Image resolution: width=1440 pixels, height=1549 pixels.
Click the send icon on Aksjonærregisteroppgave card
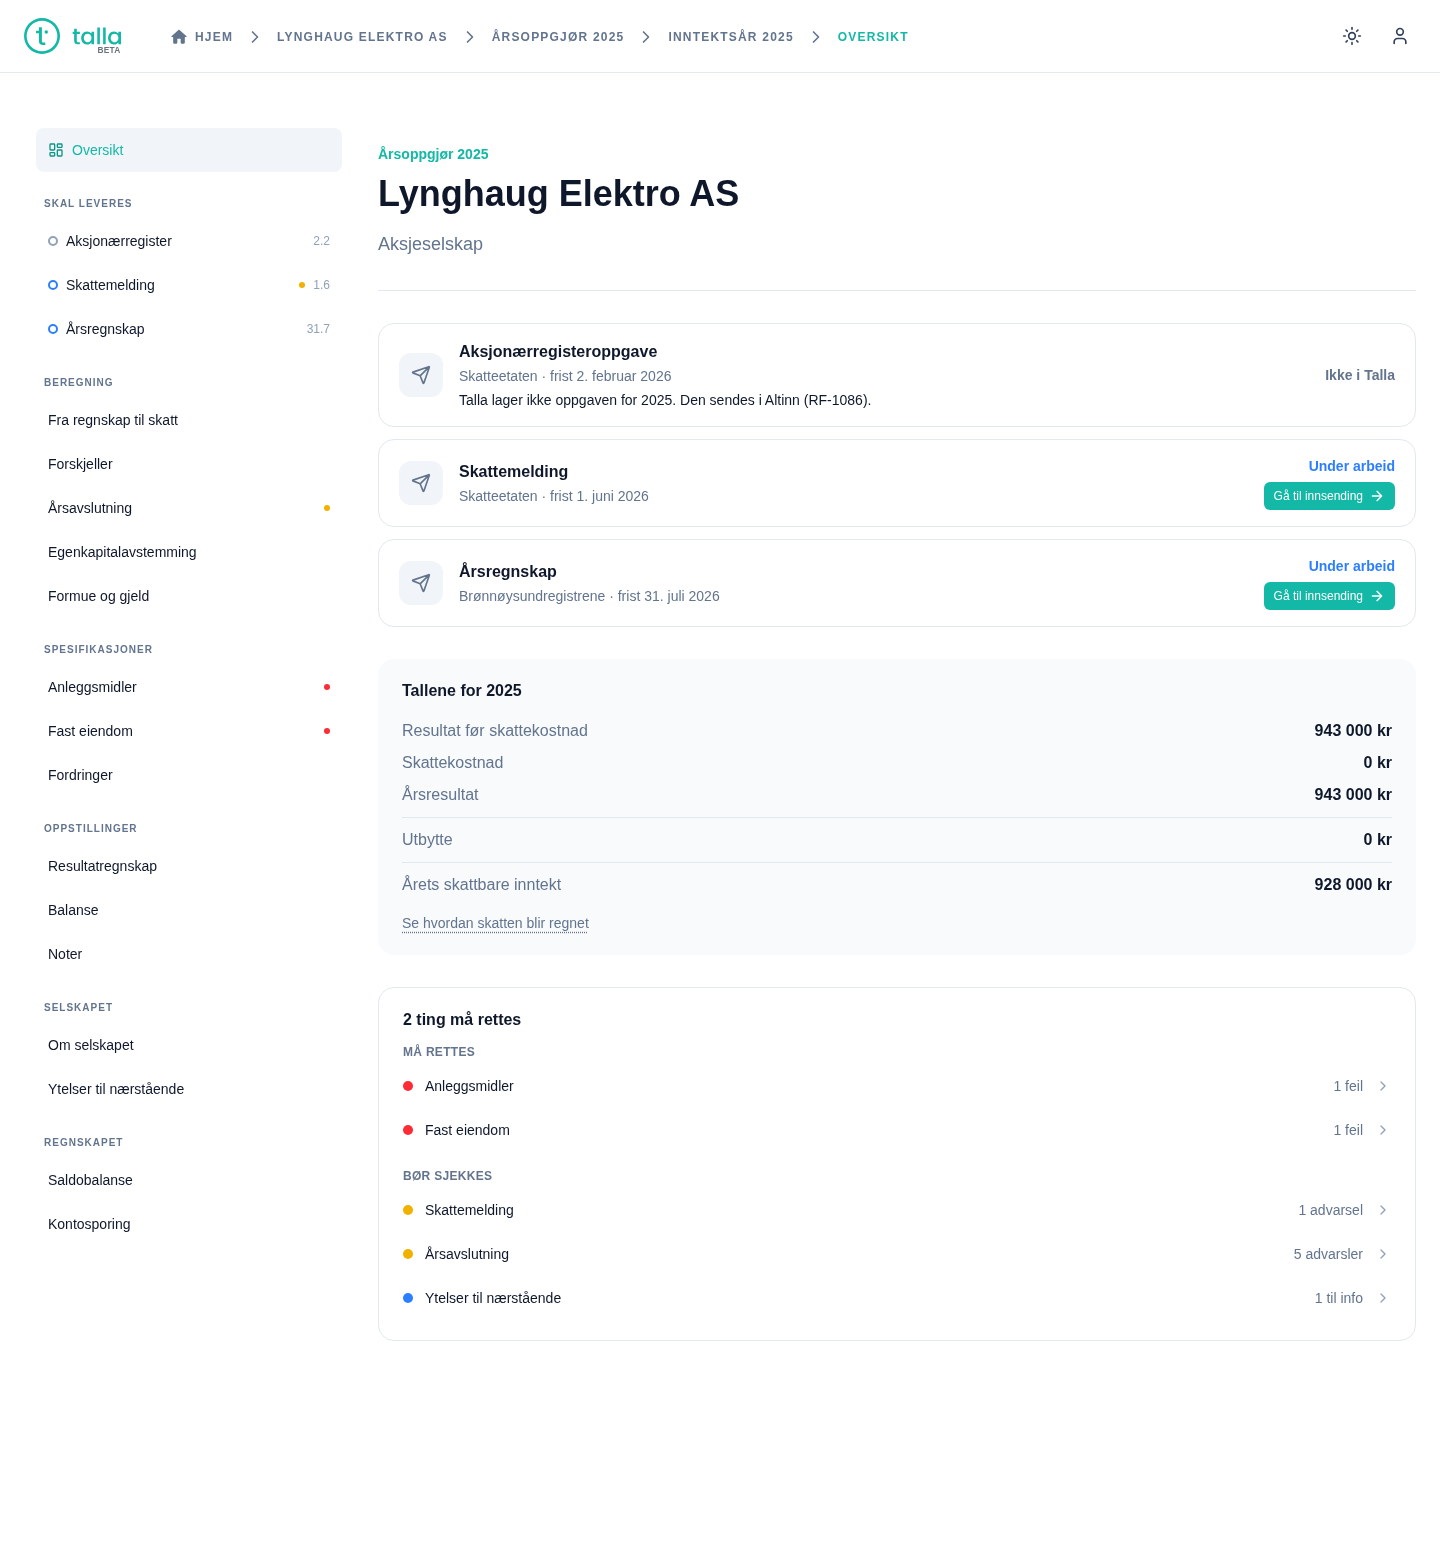(421, 375)
